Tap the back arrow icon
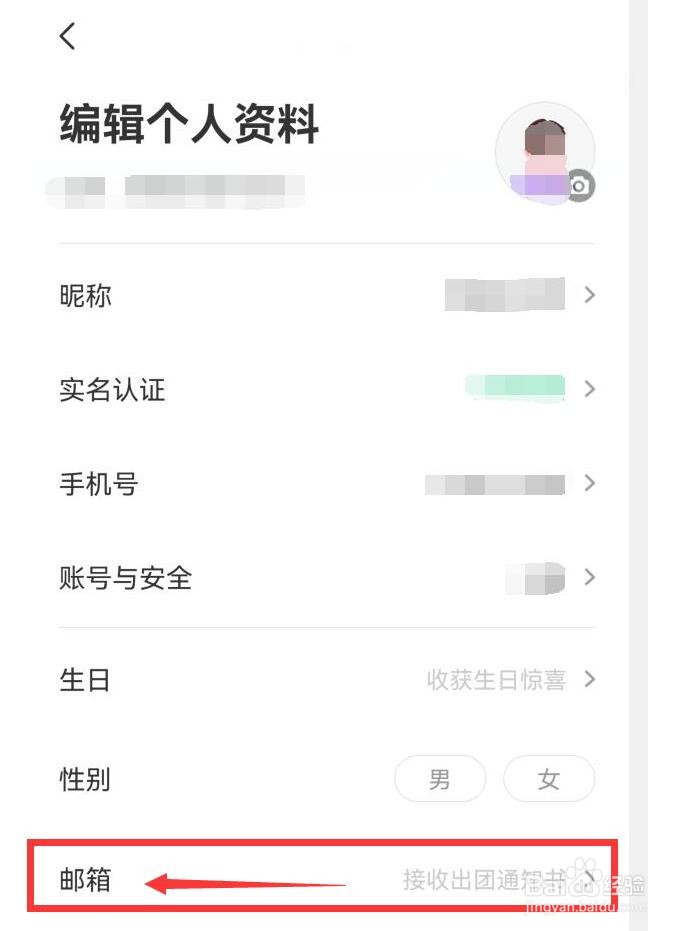This screenshot has width=684, height=931. pyautogui.click(x=68, y=36)
